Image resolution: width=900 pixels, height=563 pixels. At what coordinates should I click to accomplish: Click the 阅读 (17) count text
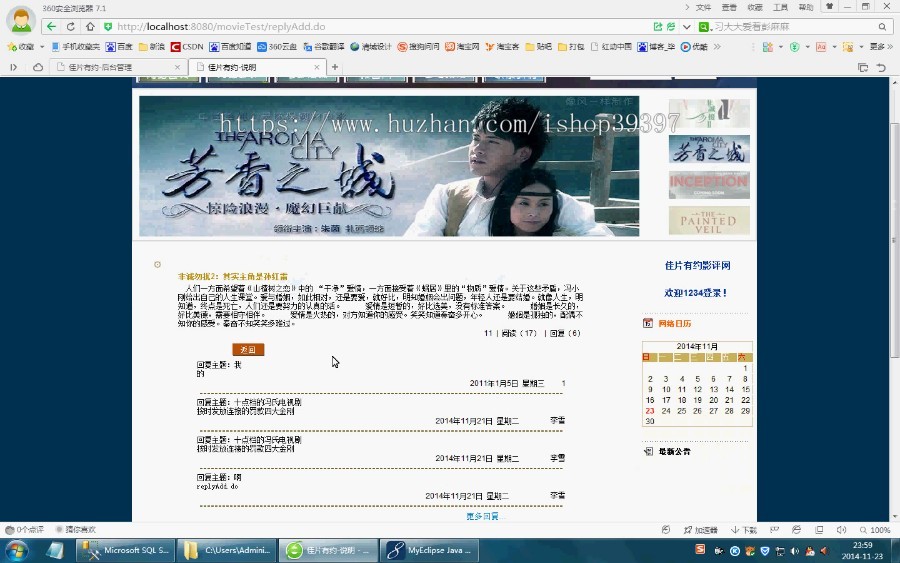point(519,333)
